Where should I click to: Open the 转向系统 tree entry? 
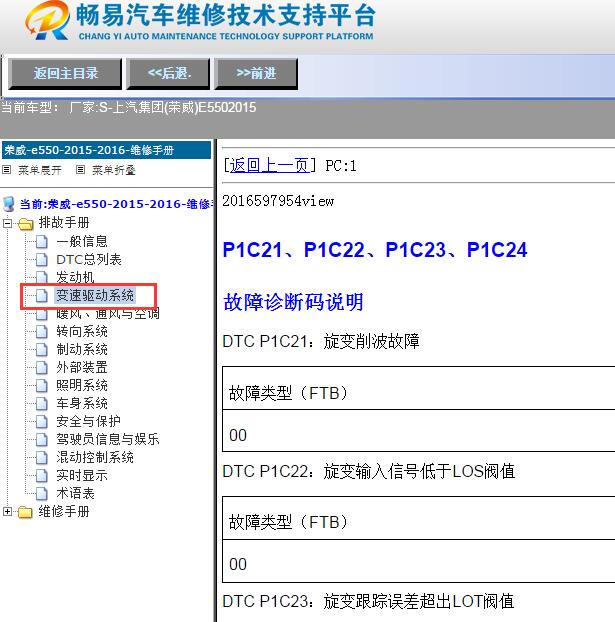point(82,331)
